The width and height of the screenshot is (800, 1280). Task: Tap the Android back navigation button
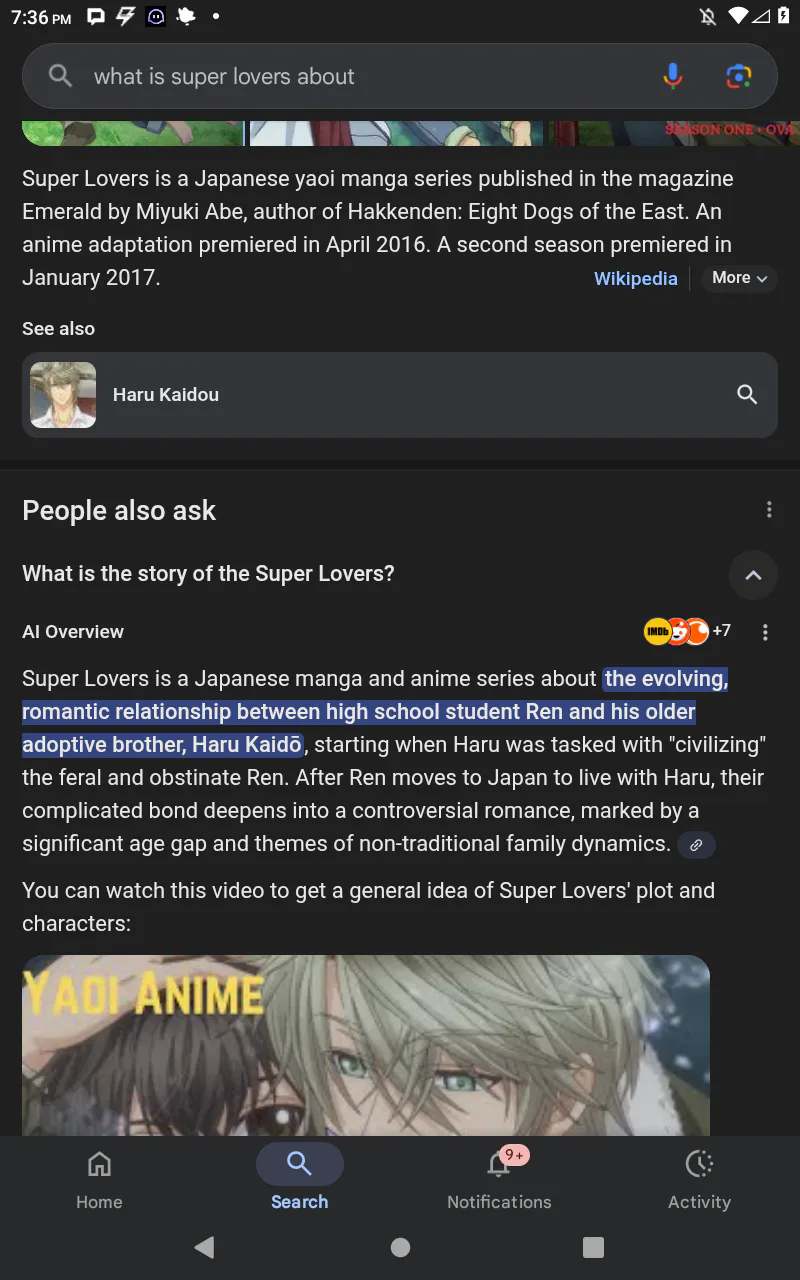point(204,1247)
